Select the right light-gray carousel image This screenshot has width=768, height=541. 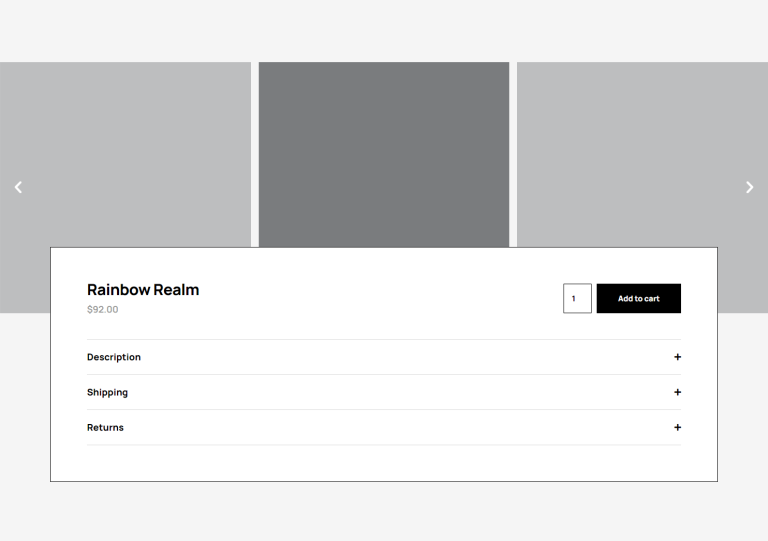(x=642, y=150)
